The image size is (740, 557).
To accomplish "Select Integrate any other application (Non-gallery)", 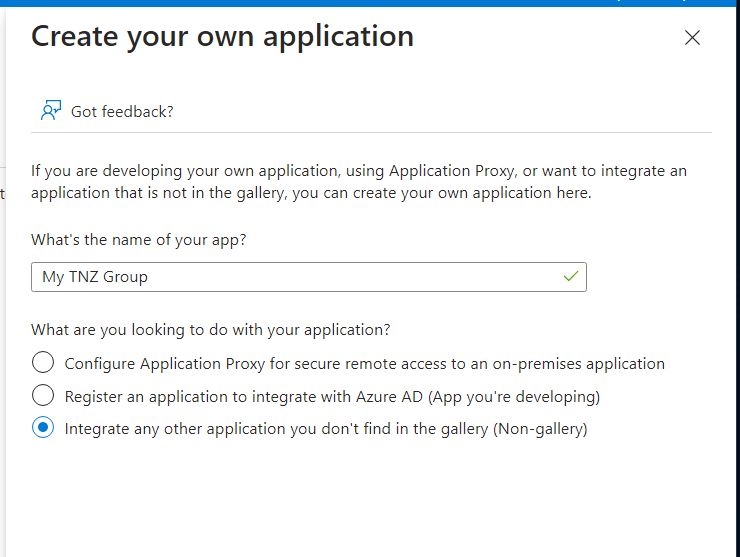I will [43, 427].
